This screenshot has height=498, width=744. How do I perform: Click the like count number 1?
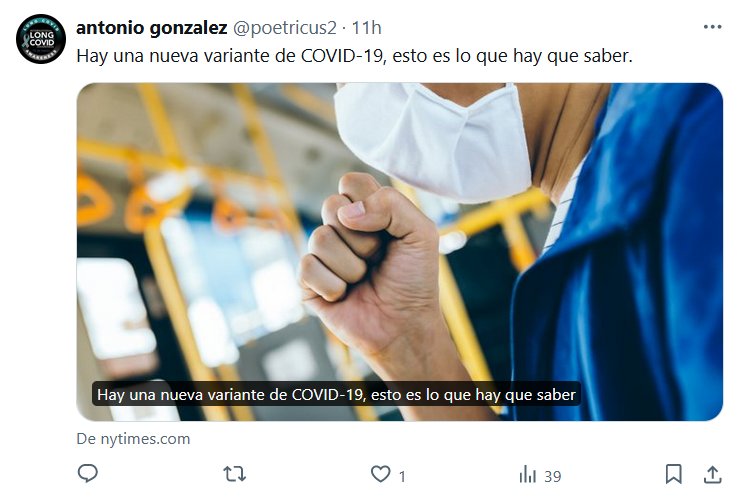pyautogui.click(x=402, y=476)
